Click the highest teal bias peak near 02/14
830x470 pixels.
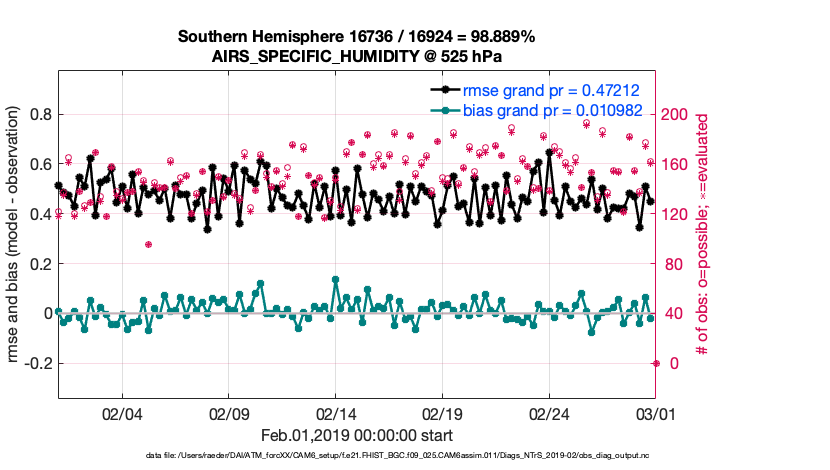(334, 280)
